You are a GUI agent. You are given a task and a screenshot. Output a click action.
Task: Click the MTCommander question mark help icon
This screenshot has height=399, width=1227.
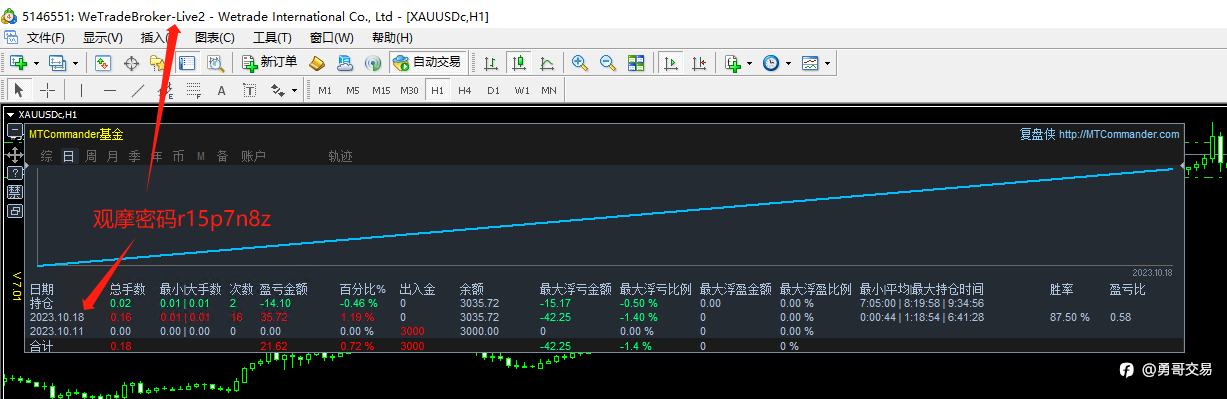(15, 173)
